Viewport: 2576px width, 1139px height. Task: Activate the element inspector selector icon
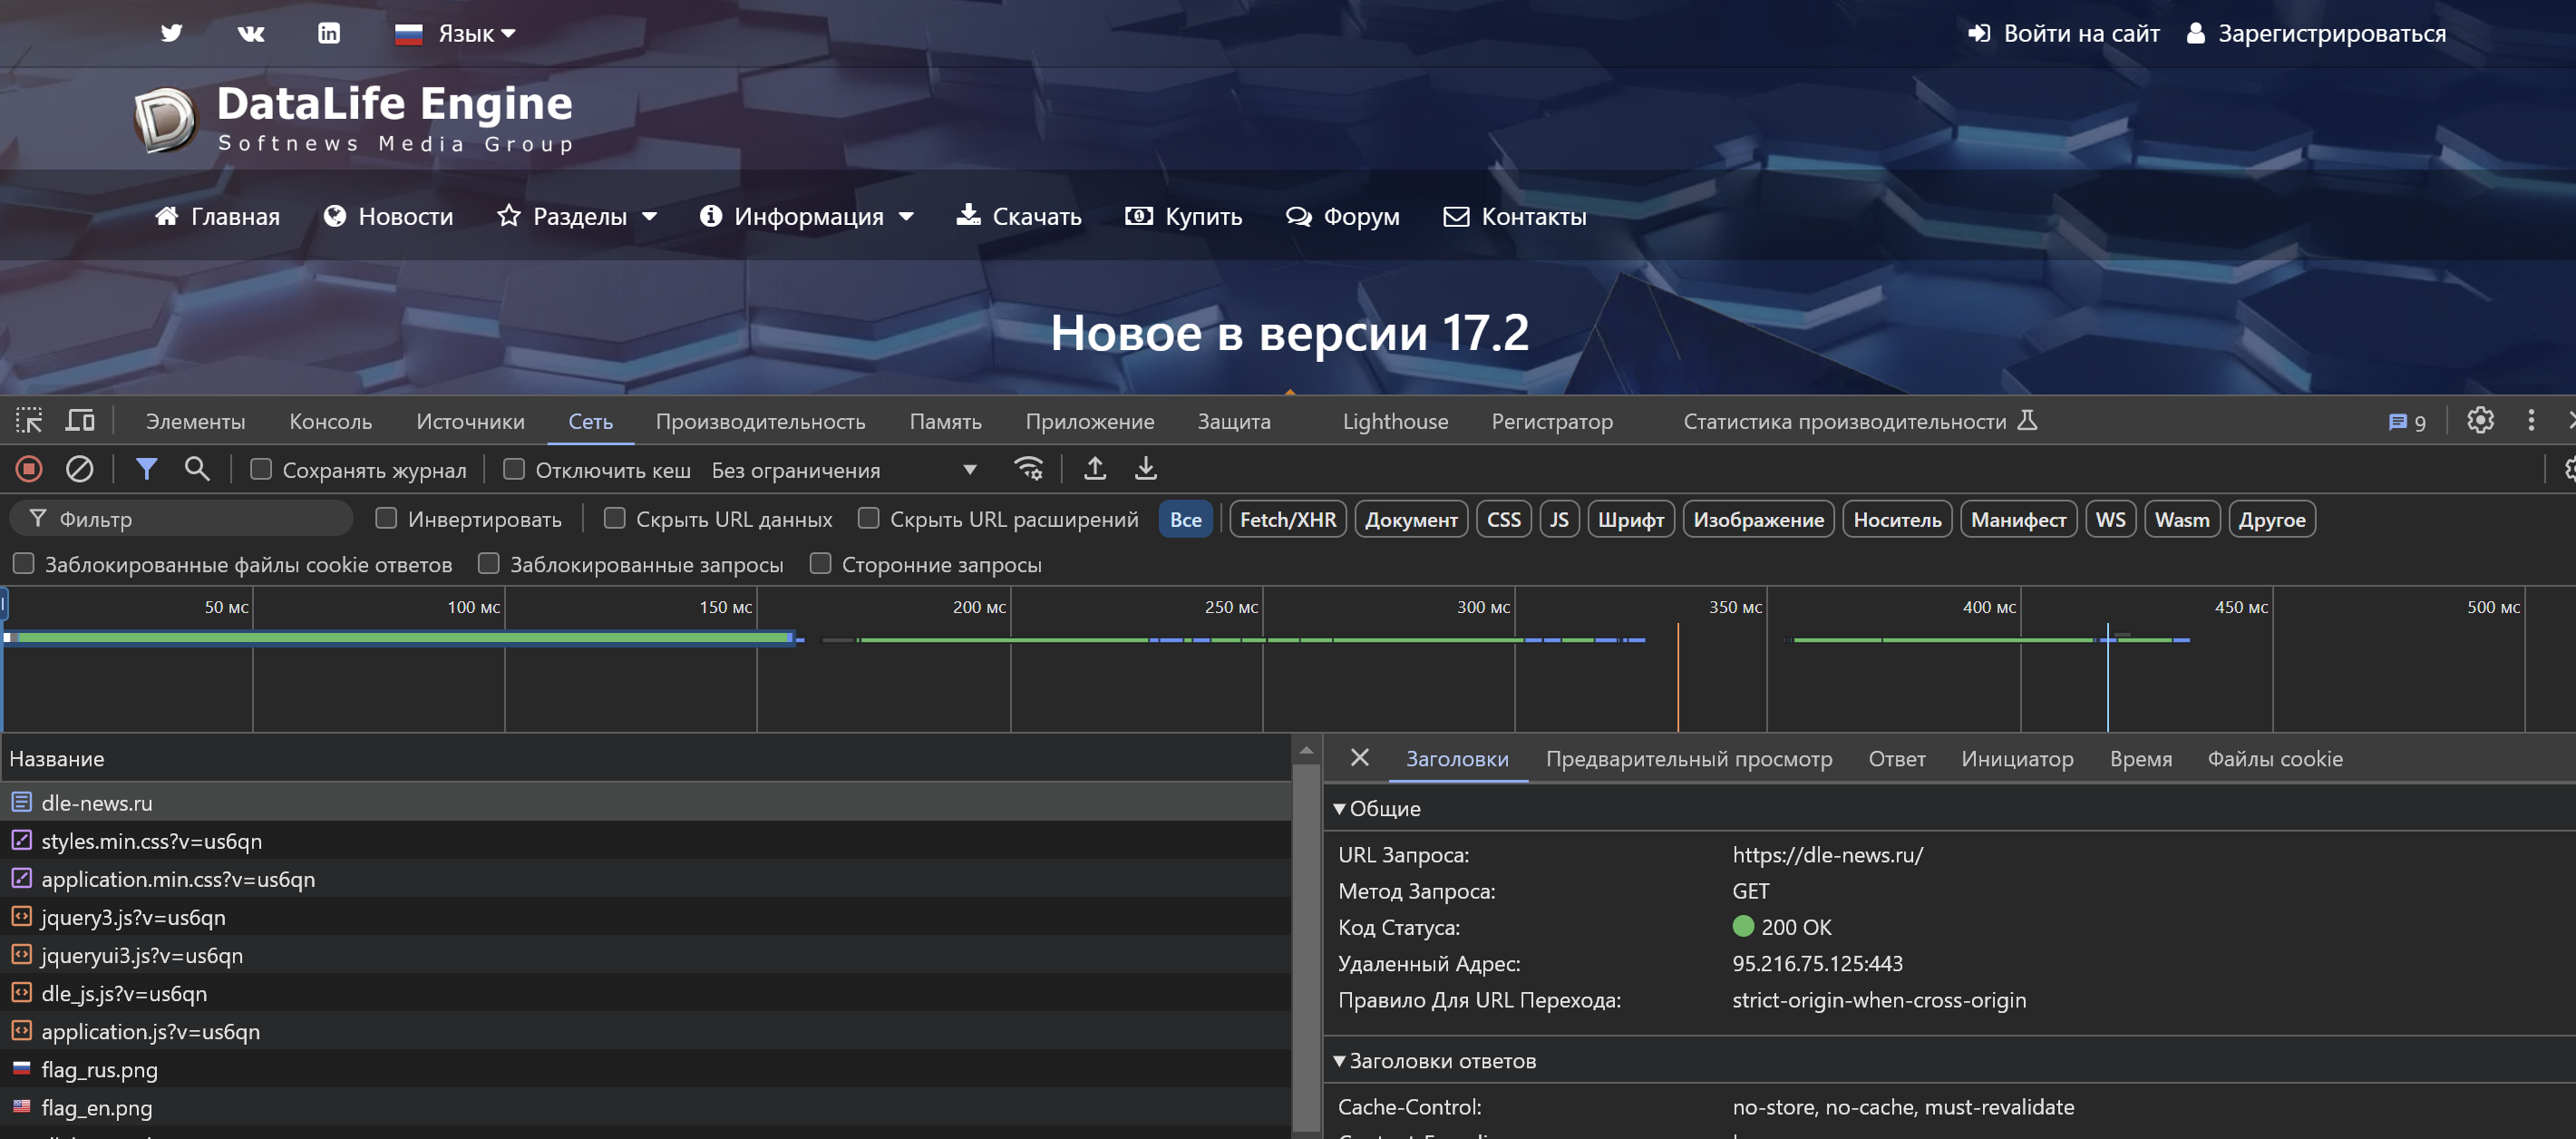tap(29, 421)
